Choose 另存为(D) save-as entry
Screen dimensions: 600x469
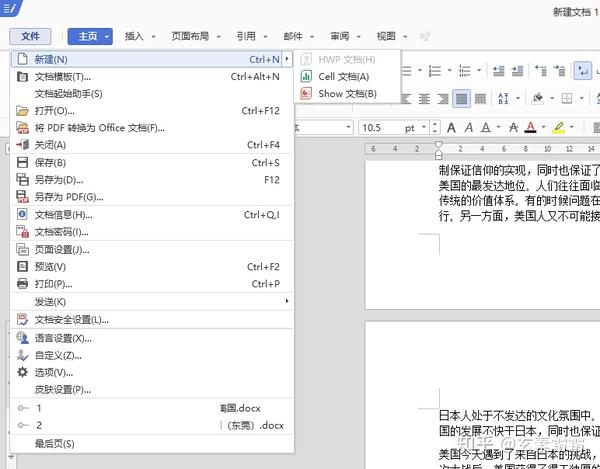[x=152, y=180]
